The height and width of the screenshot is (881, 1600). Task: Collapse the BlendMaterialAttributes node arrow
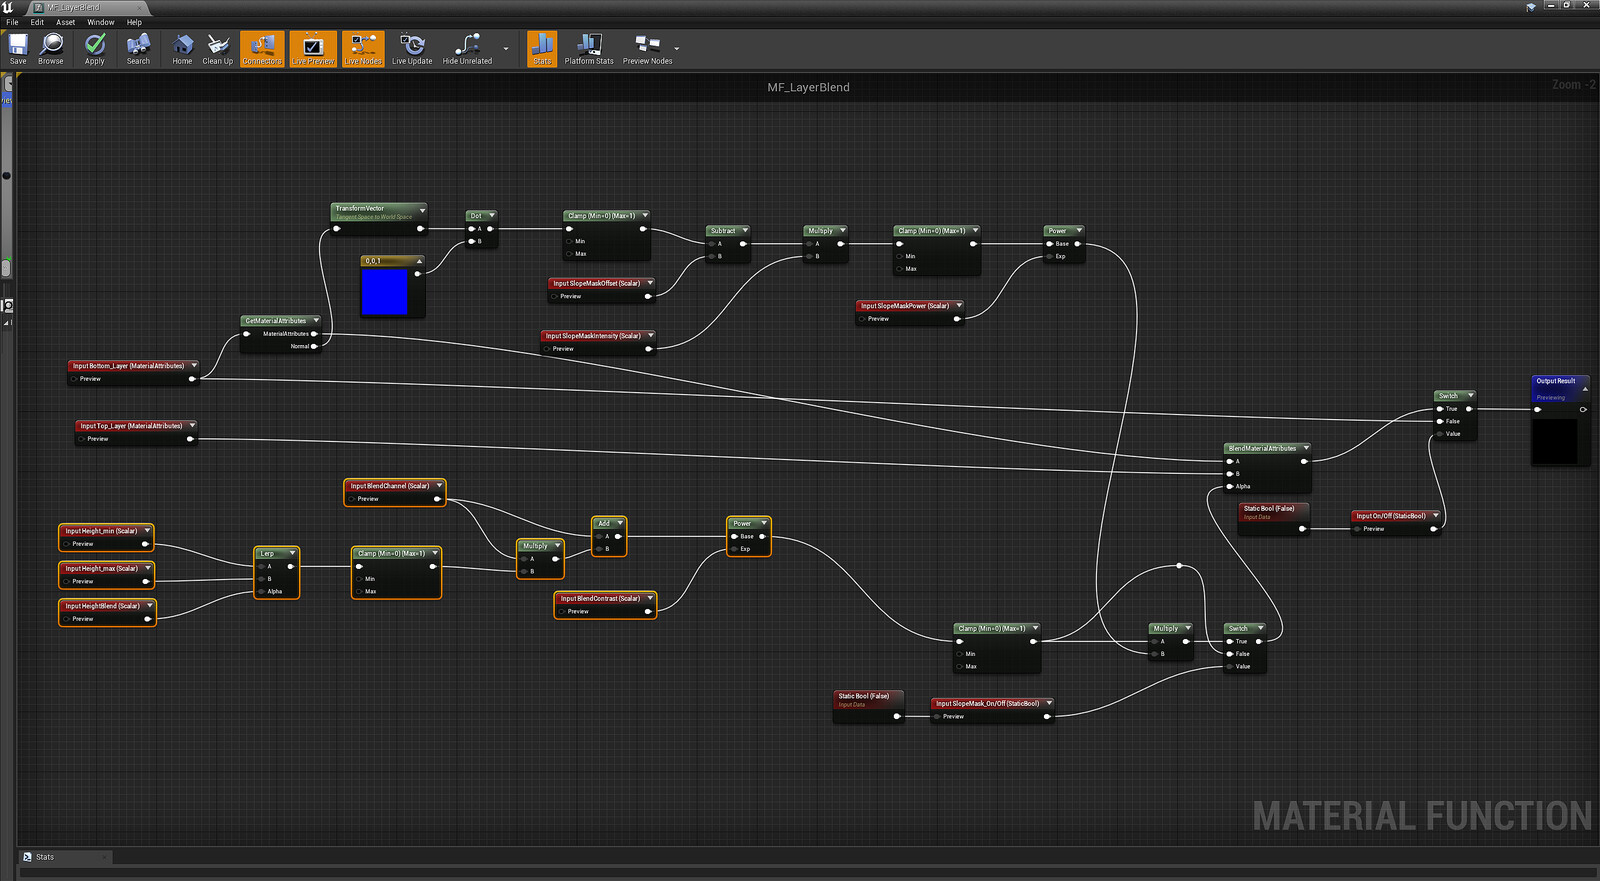1305,448
